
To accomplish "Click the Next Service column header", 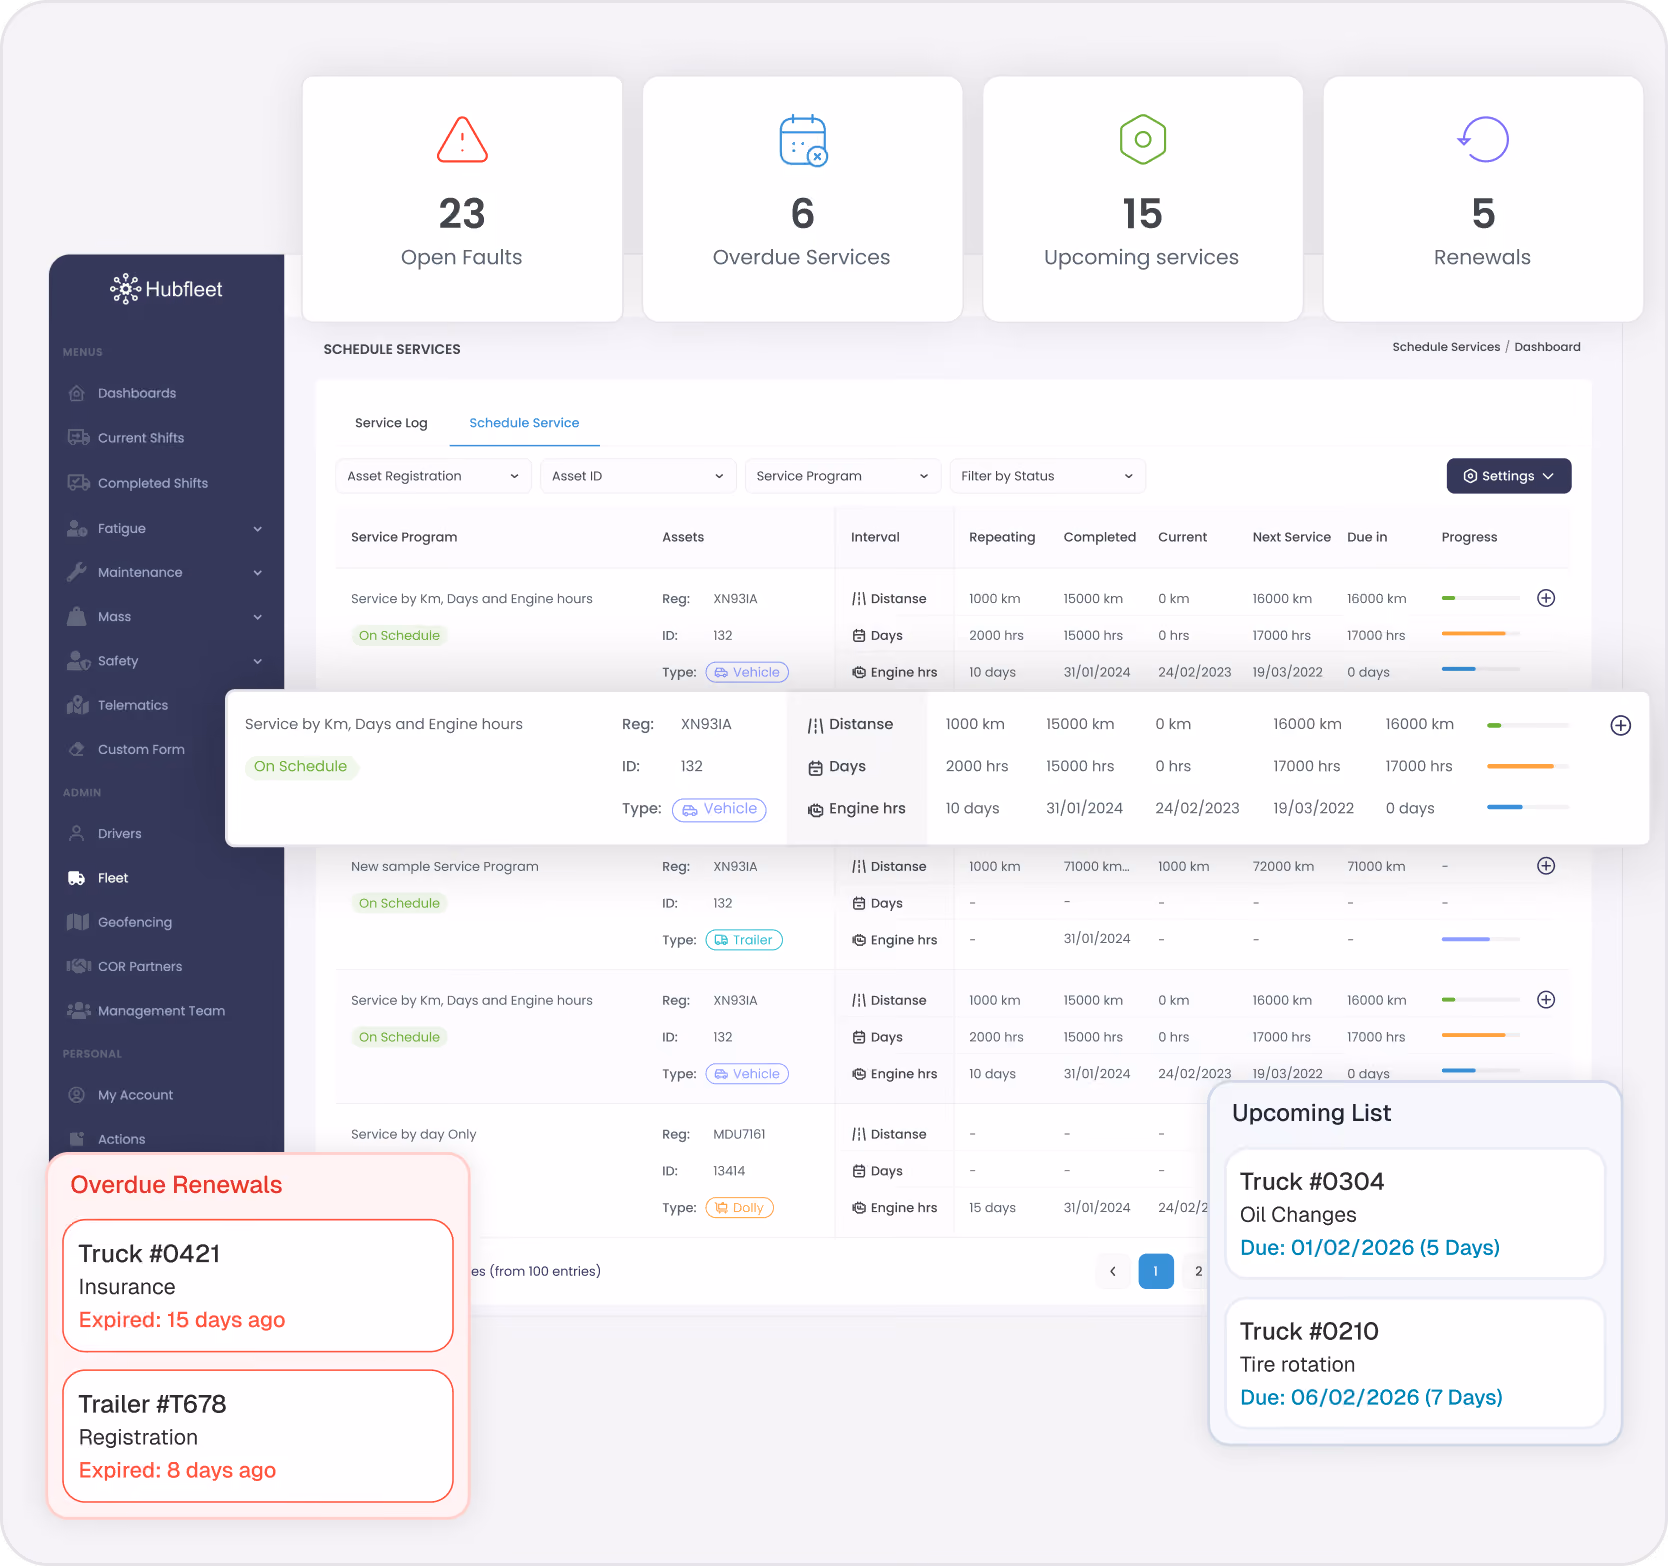I will 1292,537.
